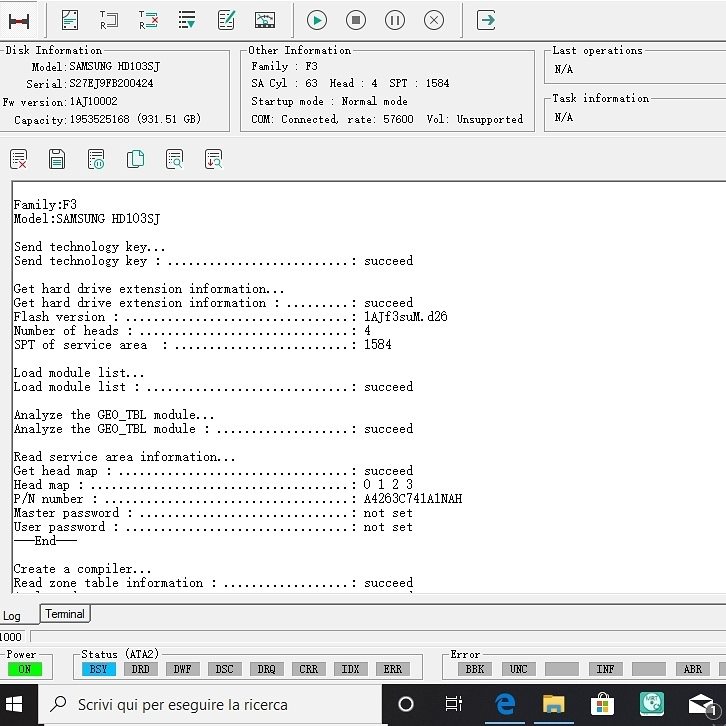Open the Windows Start menu
The width and height of the screenshot is (726, 726).
coord(14,705)
